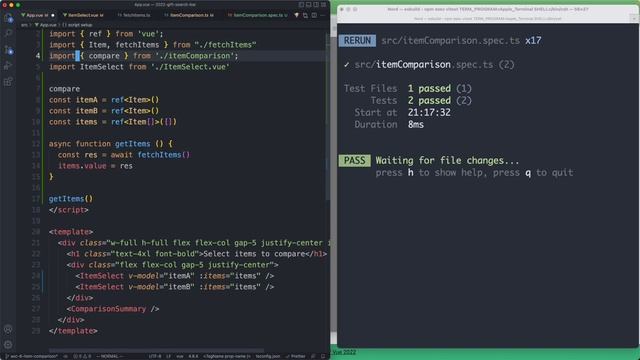Click the Duration 8ms value in terminal
This screenshot has height=360, width=640.
pyautogui.click(x=416, y=125)
